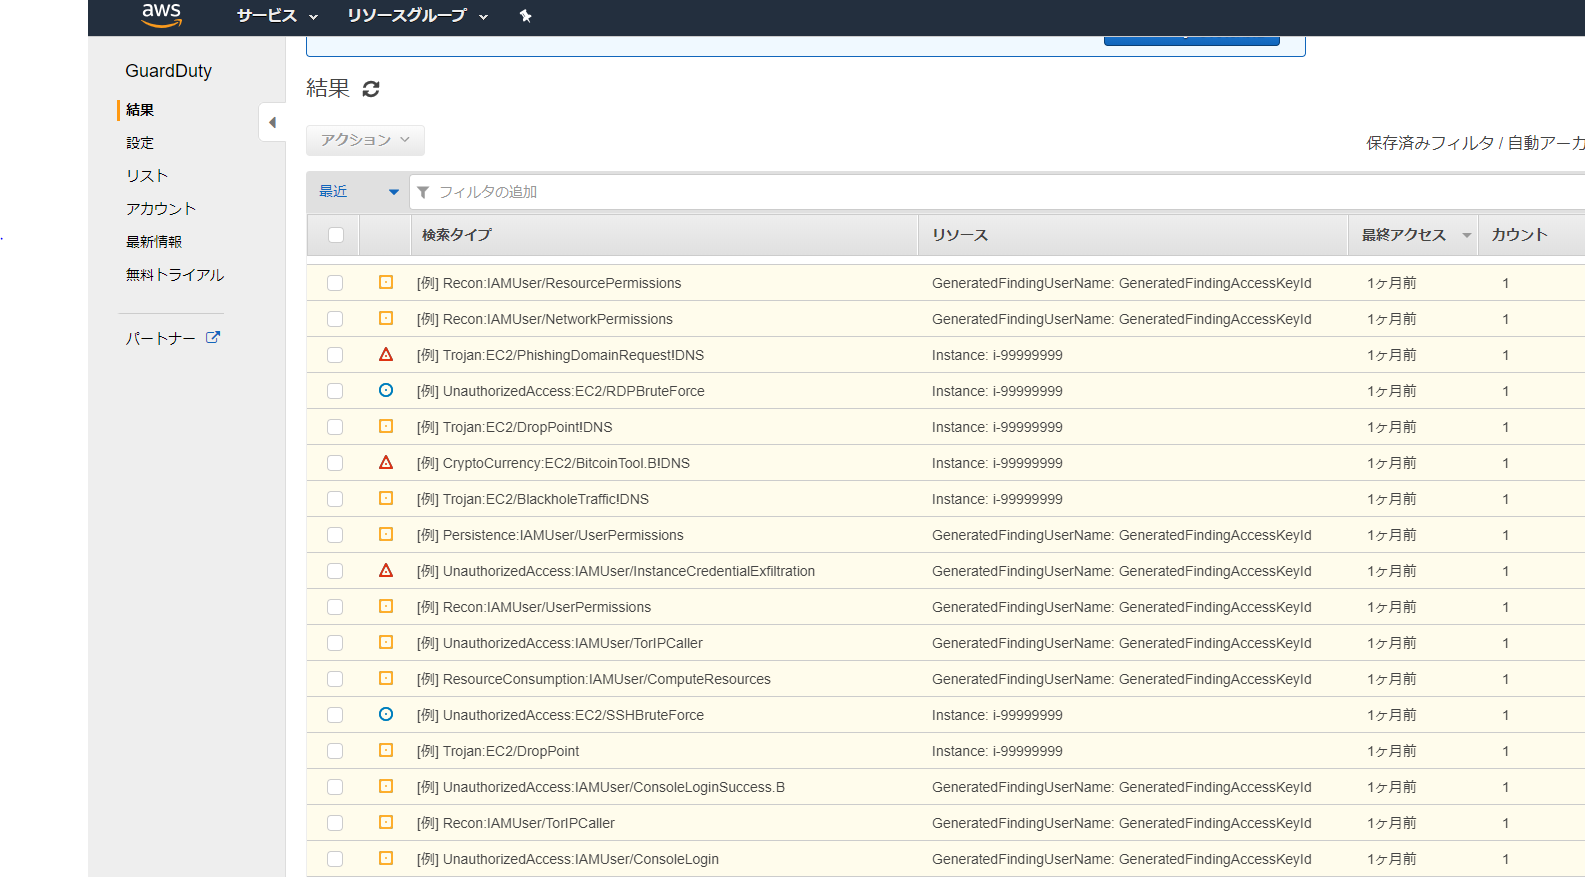Click the orange severity square for Recon:IAMUser/ResourcePermissions
1585x877 pixels.
(x=386, y=283)
